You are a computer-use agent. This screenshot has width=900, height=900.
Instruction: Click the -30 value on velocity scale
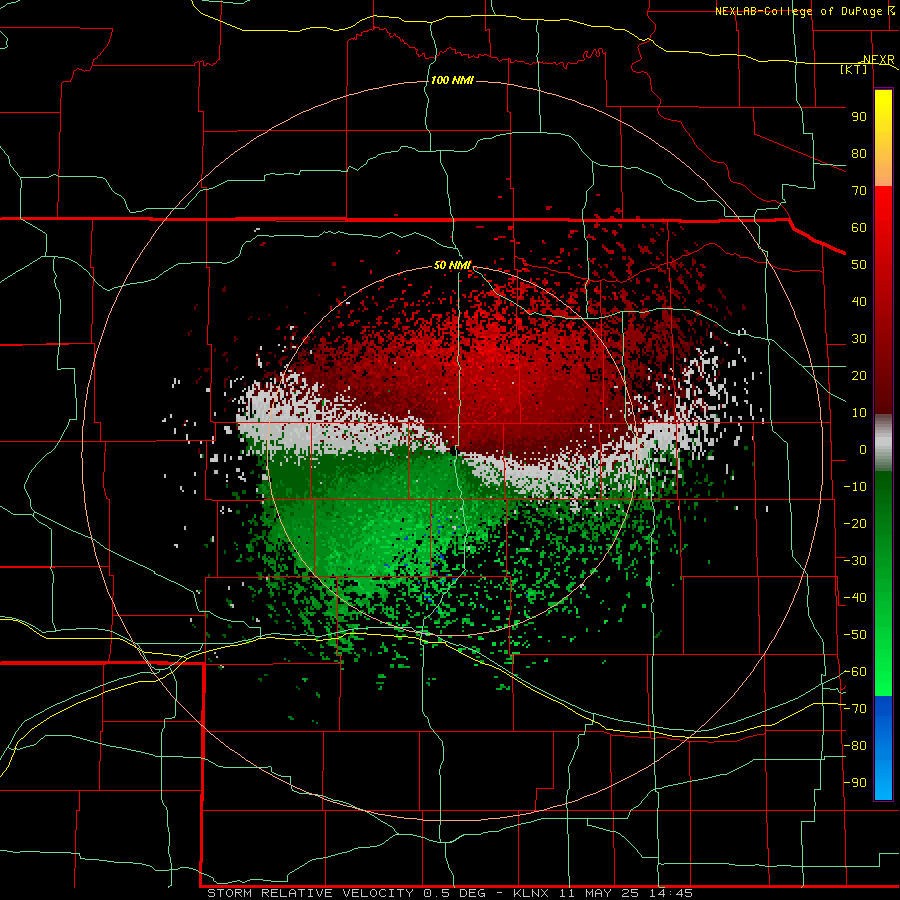855,561
